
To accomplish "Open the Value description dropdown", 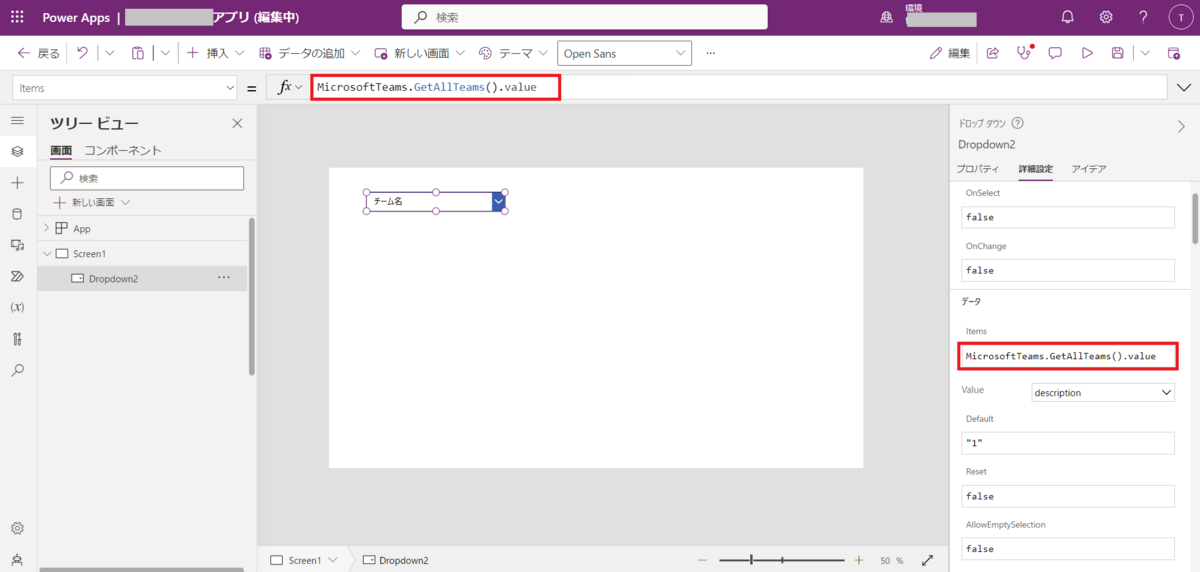I will 1103,393.
